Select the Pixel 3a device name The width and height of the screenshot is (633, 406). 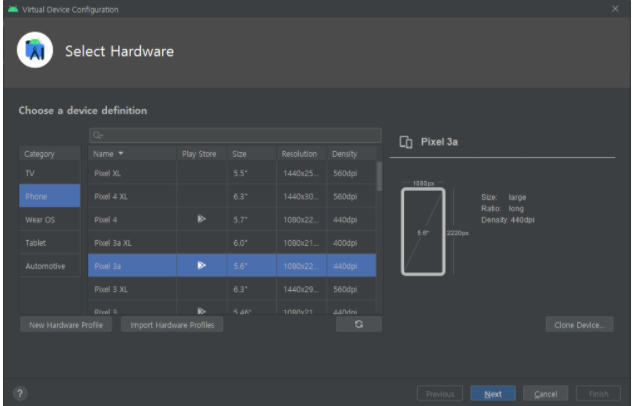[x=107, y=266]
